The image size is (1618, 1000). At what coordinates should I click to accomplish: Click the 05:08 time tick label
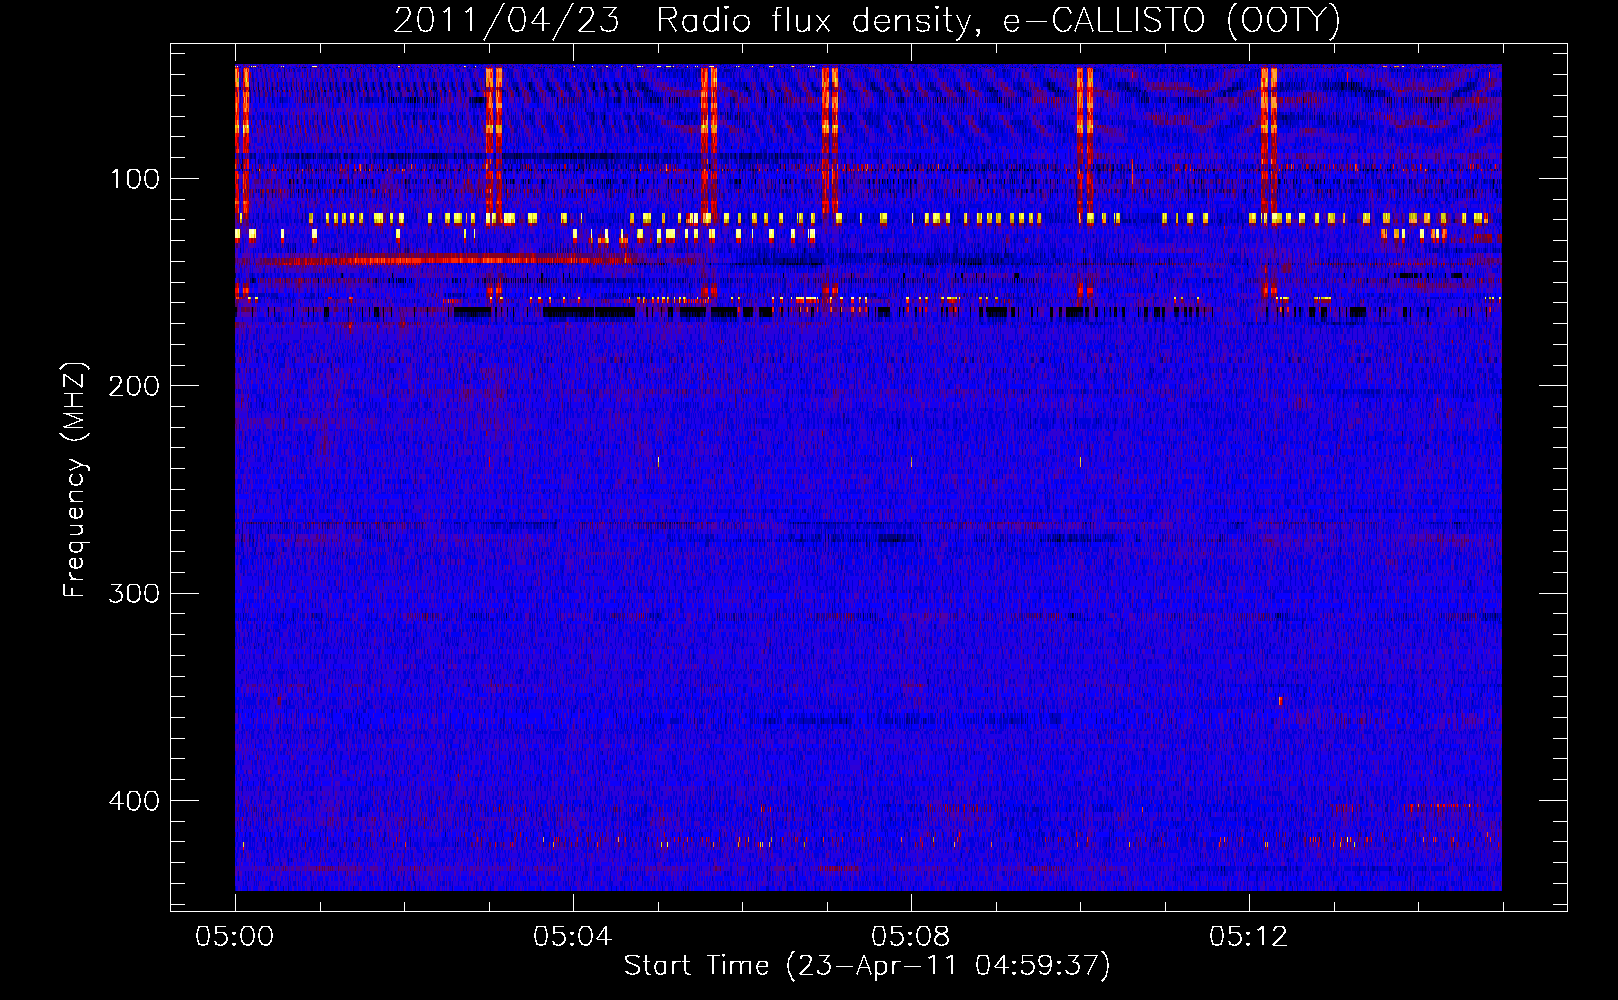[911, 937]
